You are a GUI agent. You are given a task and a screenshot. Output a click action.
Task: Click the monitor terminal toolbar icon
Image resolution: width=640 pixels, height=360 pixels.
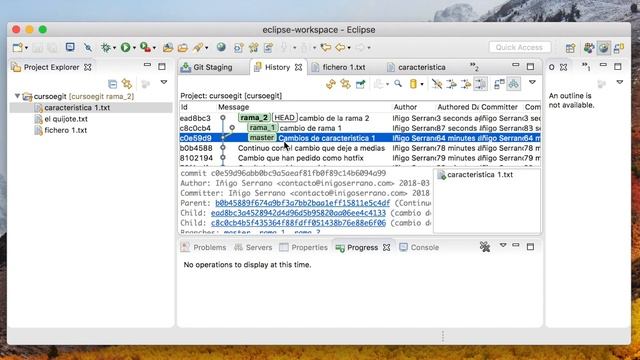click(70, 47)
